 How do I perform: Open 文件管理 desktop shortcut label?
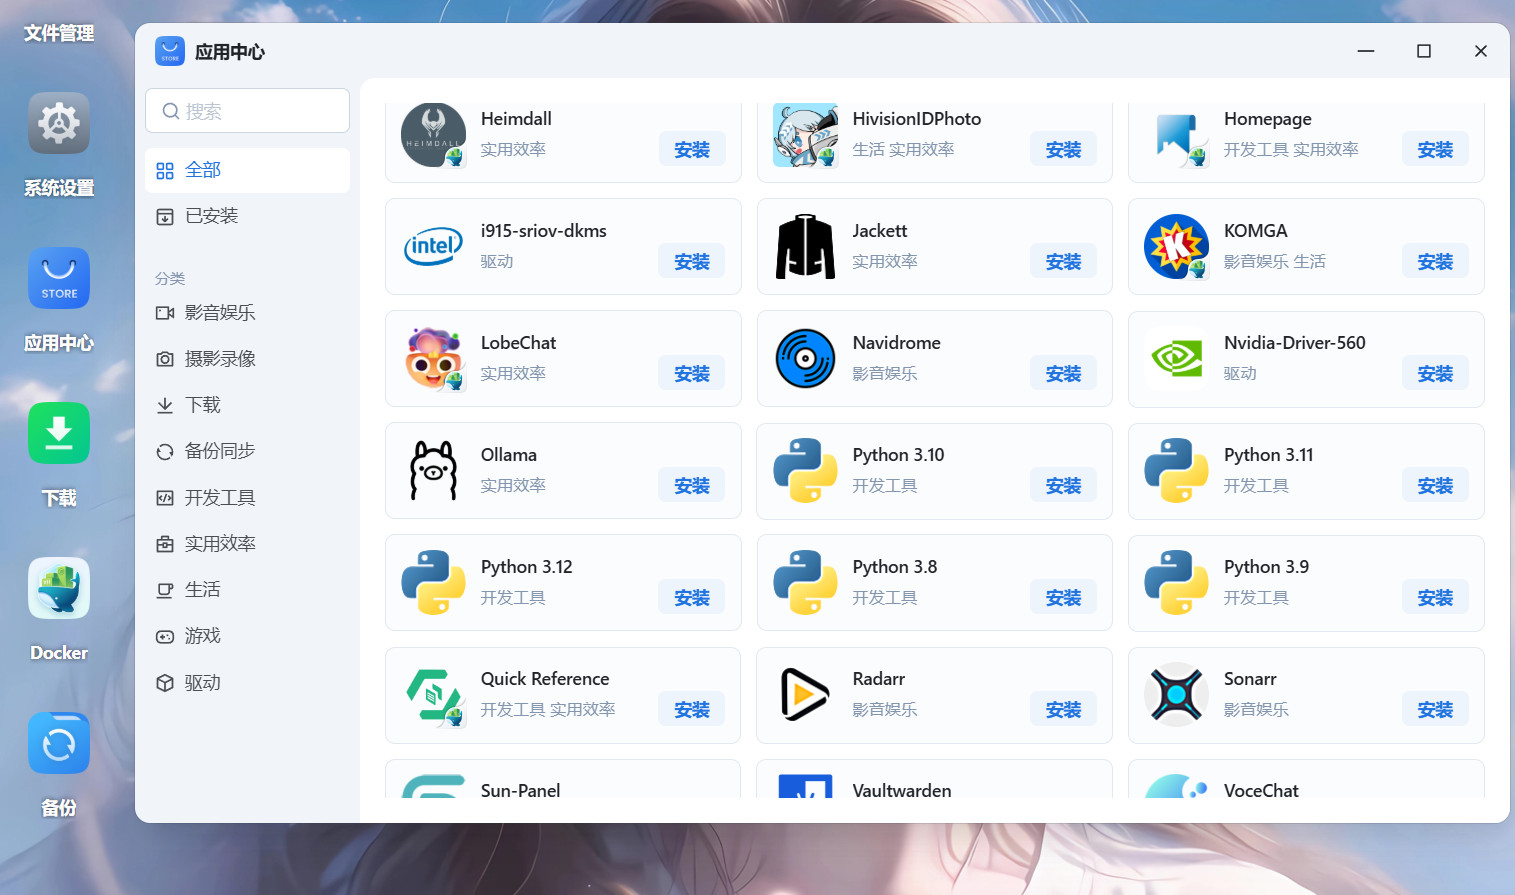pos(59,33)
